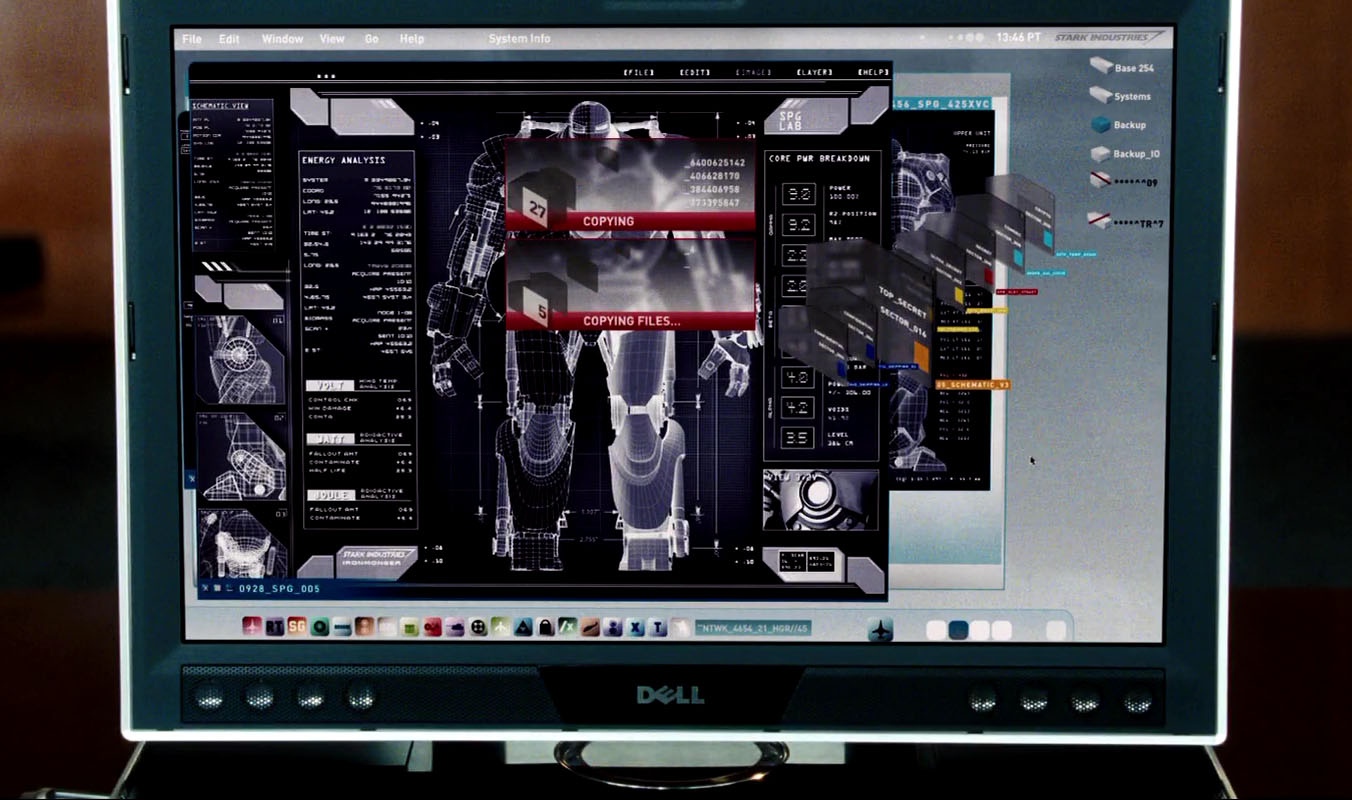Select the blue square in dock tray
This screenshot has width=1352, height=800.
[x=958, y=630]
